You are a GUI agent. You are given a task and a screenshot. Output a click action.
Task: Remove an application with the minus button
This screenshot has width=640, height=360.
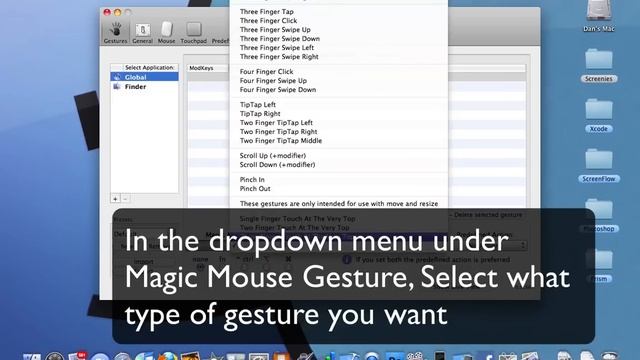[x=125, y=199]
